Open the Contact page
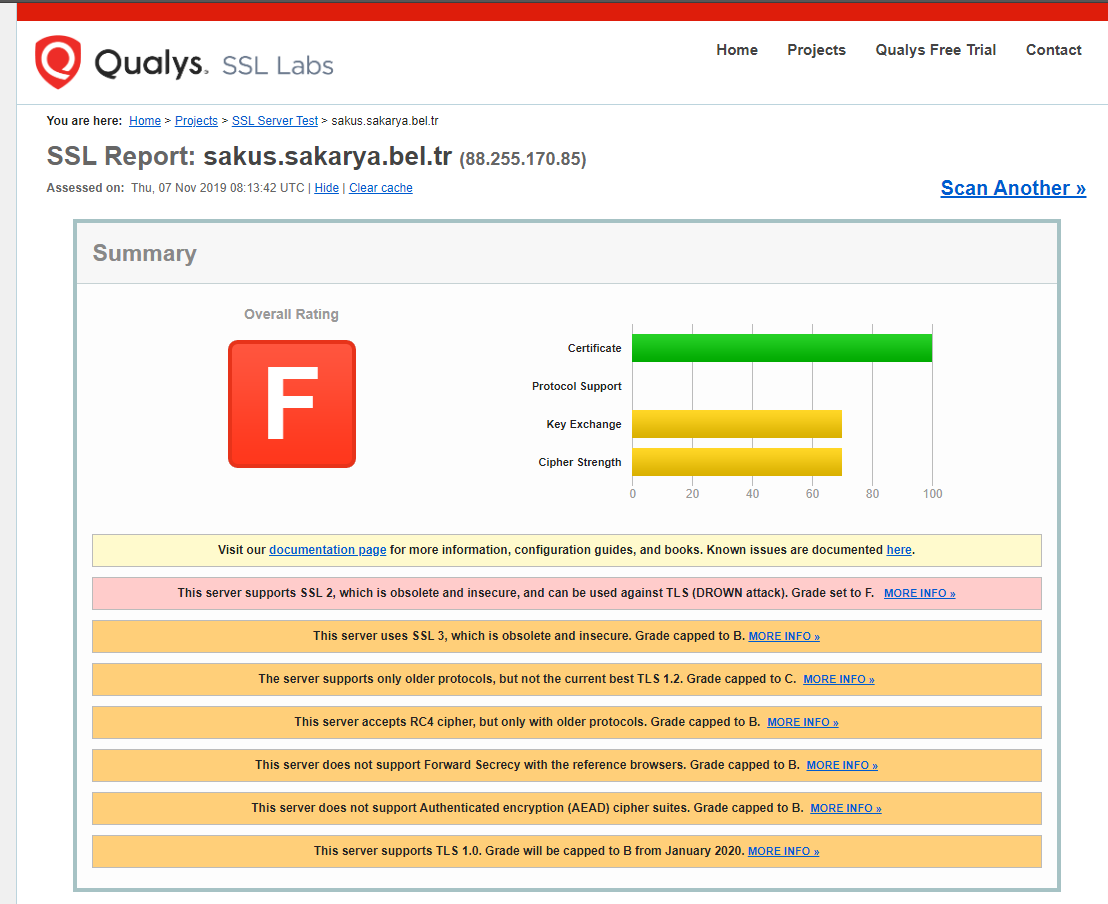 point(1053,49)
